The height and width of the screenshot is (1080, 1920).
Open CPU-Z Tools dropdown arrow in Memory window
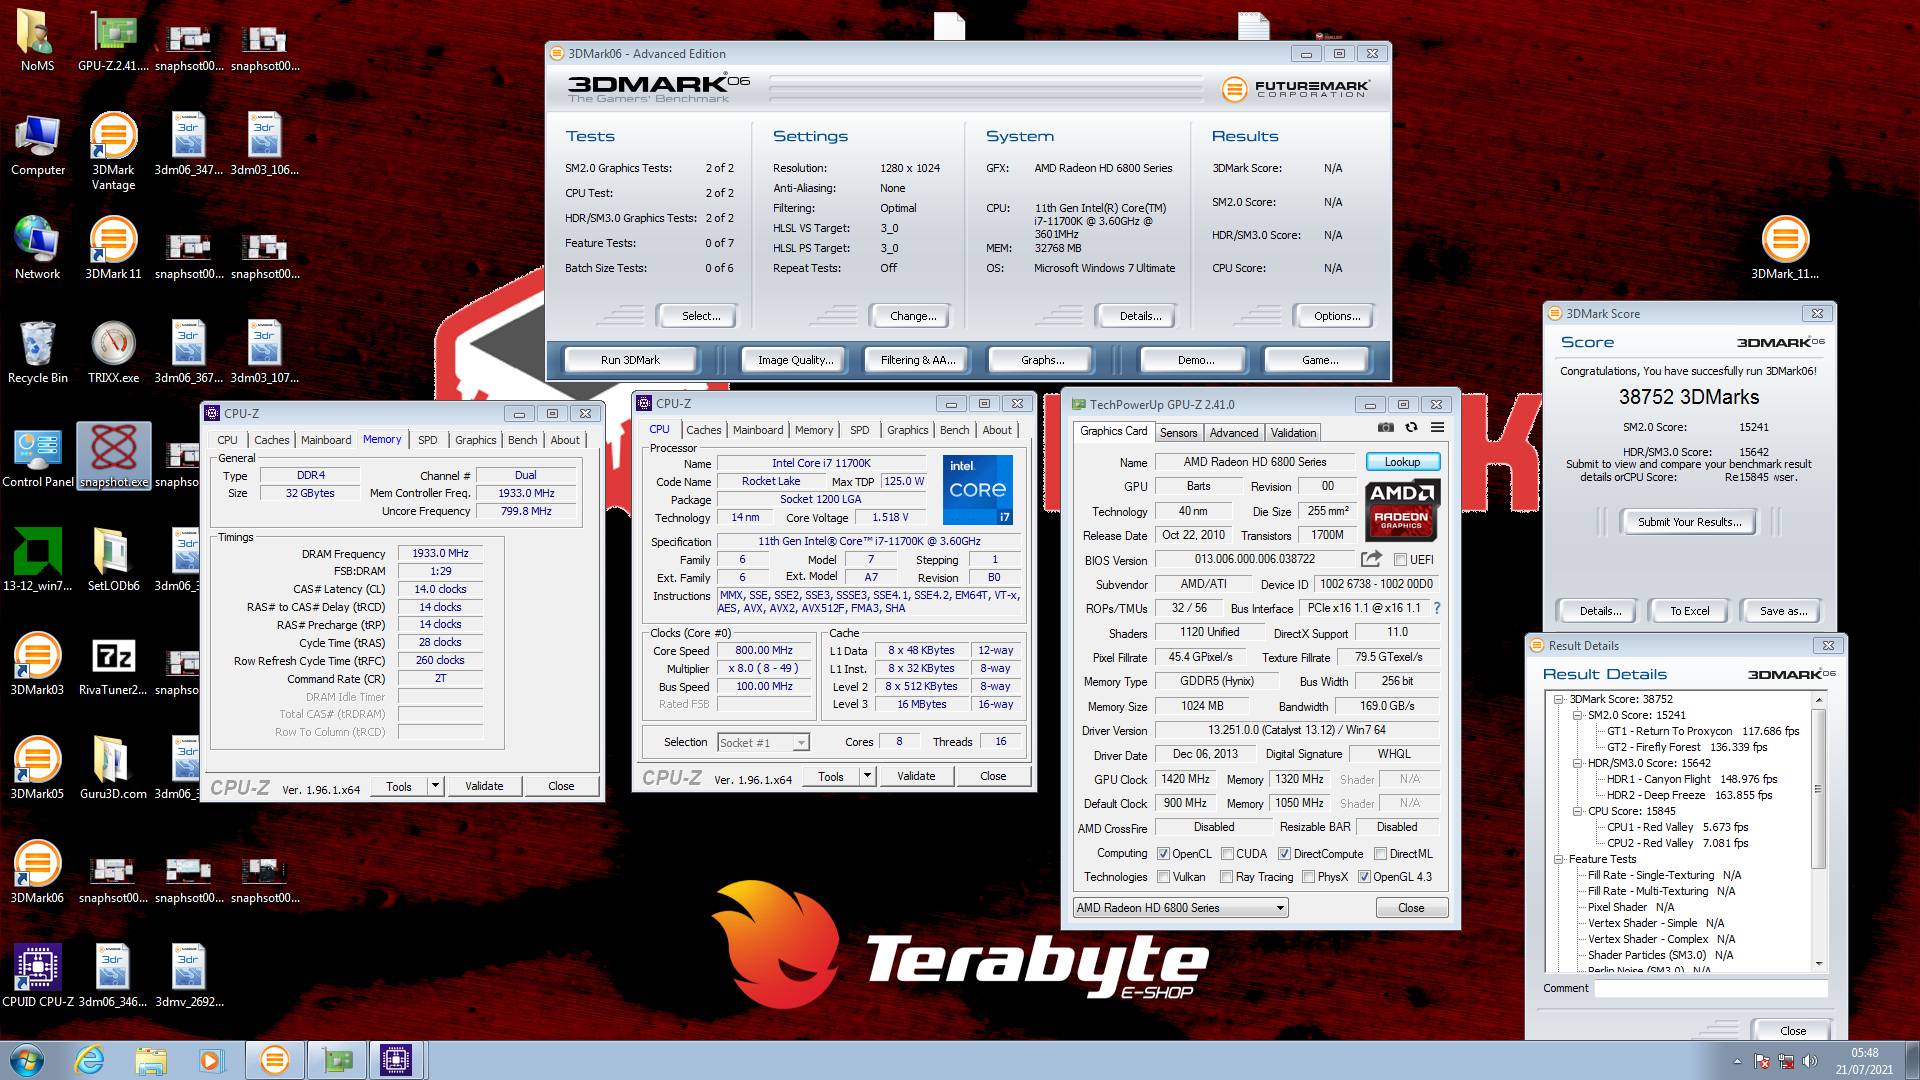click(435, 786)
